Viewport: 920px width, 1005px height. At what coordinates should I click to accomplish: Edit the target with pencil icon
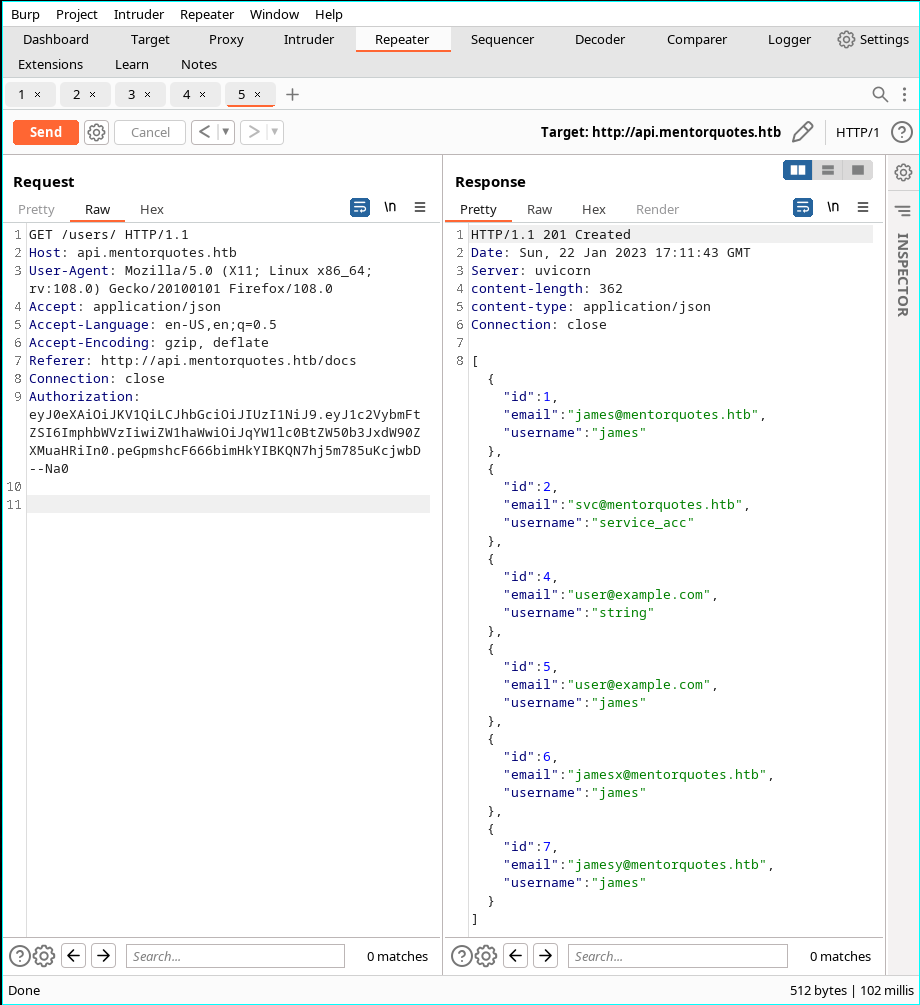(x=802, y=132)
